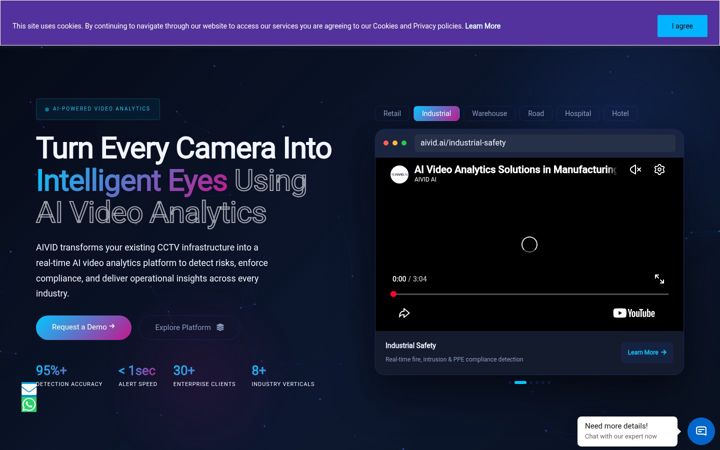720x450 pixels.
Task: Click the AIVID AI channel name
Action: click(x=425, y=180)
